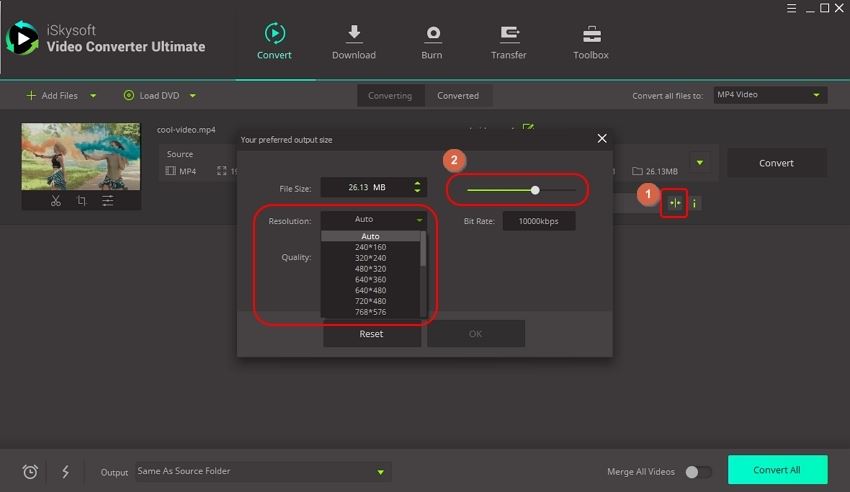Click the lightning high-speed conversion icon
Screen dimensions: 850x492
click(65, 472)
